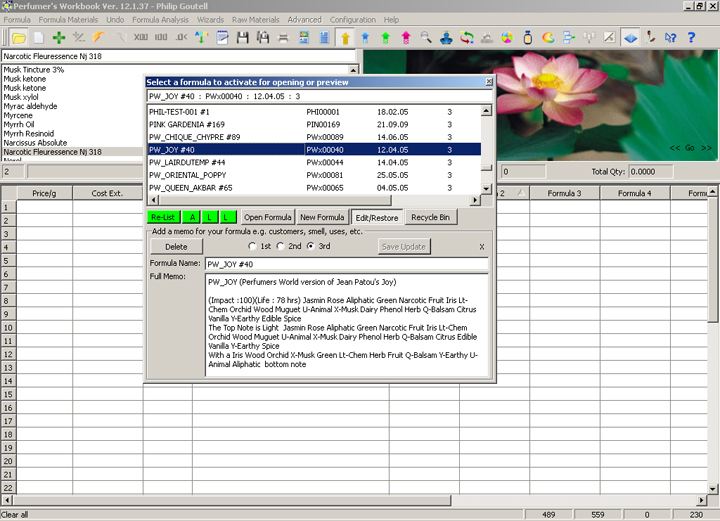Click the chemist figure icon
This screenshot has height=521, width=720.
pos(650,38)
